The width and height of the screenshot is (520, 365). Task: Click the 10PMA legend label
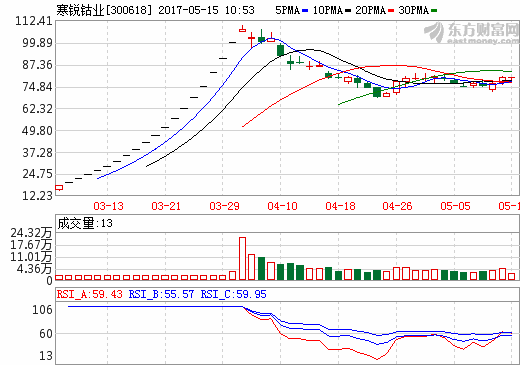click(x=328, y=10)
